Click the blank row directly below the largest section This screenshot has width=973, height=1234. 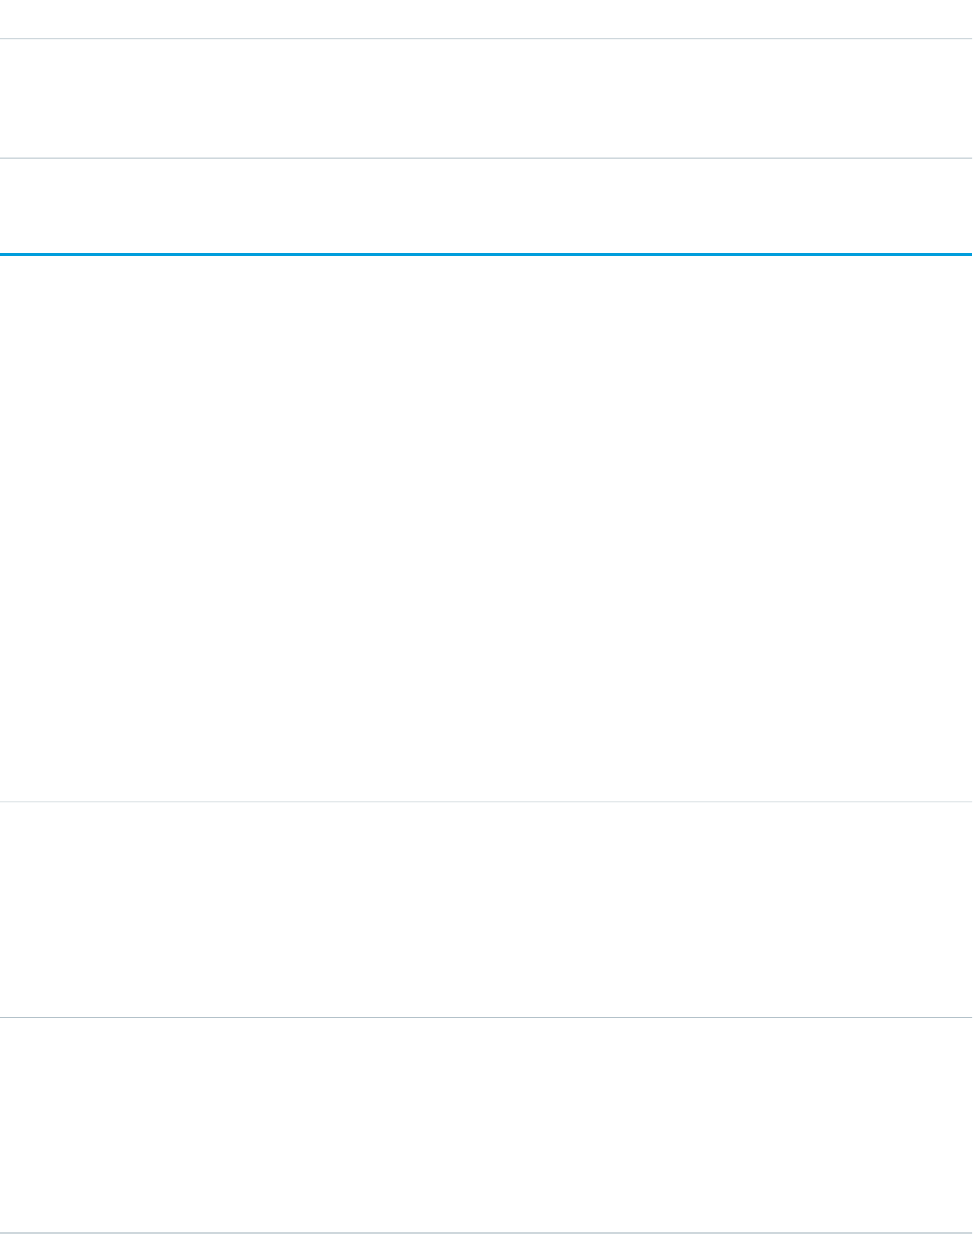point(486,910)
